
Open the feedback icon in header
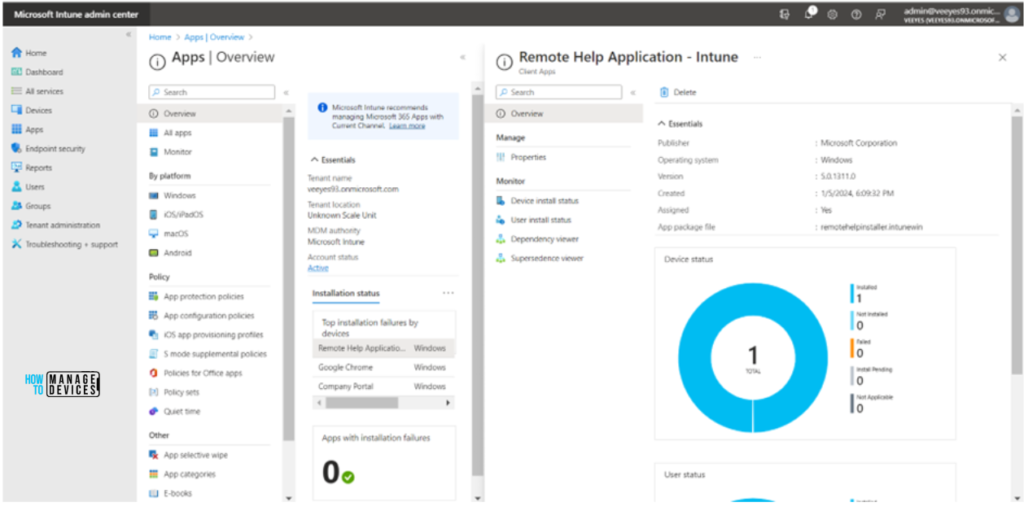tap(880, 14)
